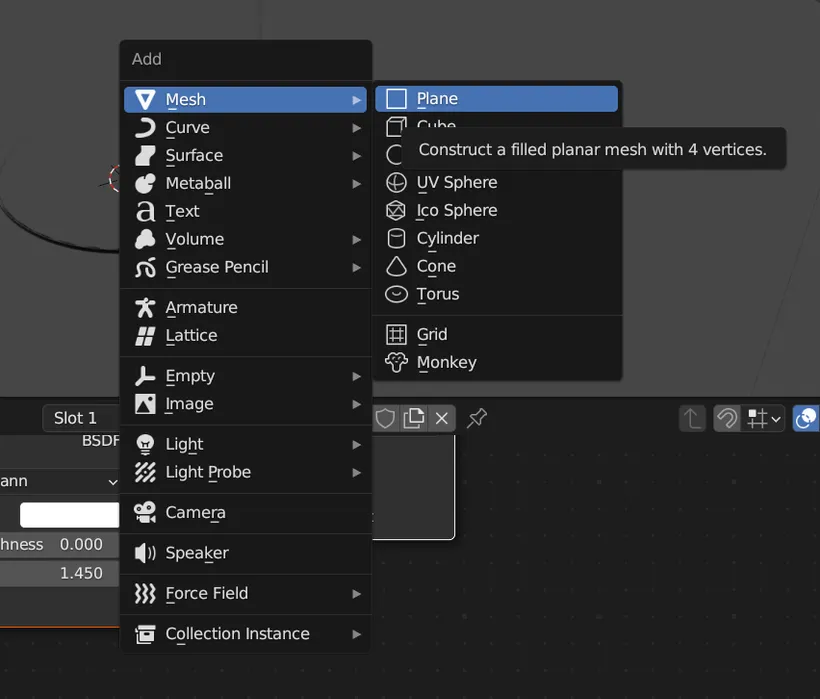
Task: Select the Lattice entry label
Action: tap(191, 336)
